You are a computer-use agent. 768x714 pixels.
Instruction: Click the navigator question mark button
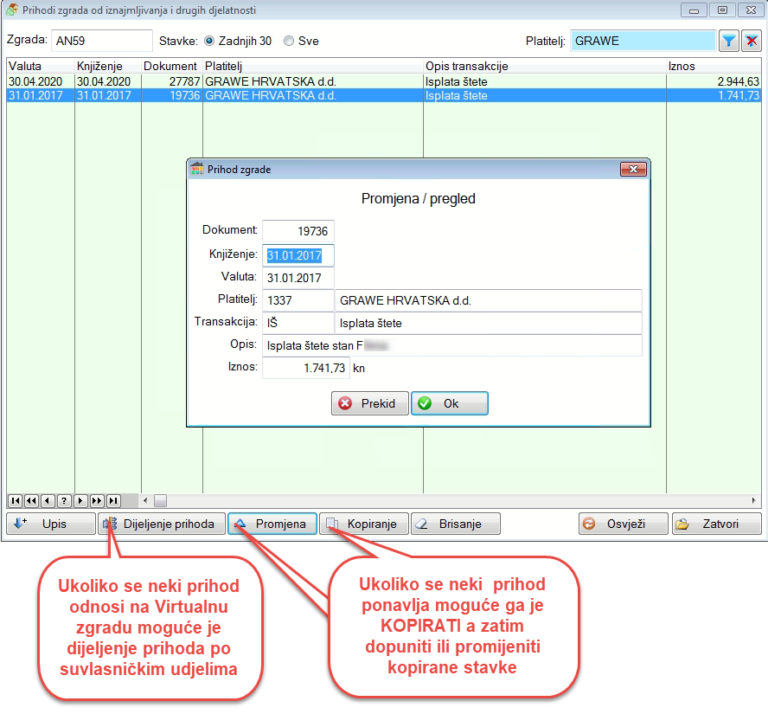tap(64, 500)
